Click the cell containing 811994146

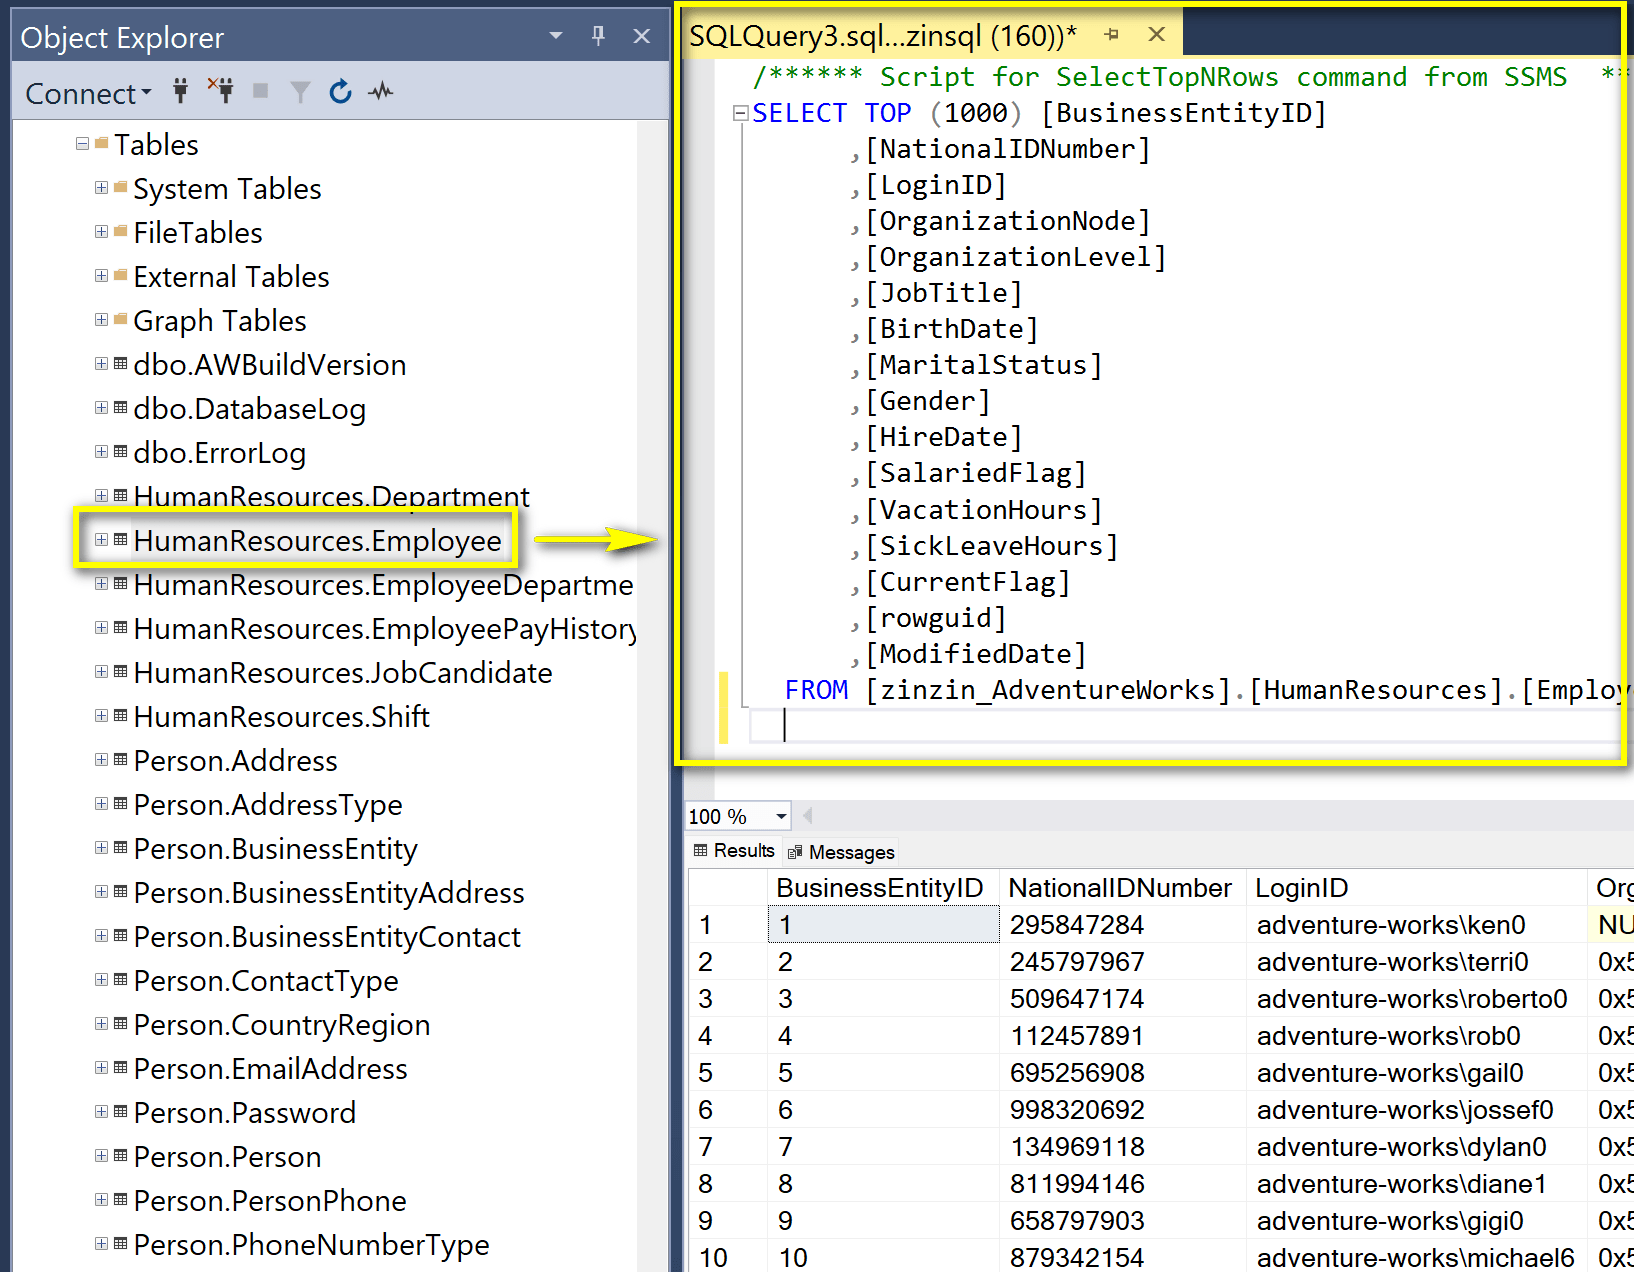point(1122,1183)
